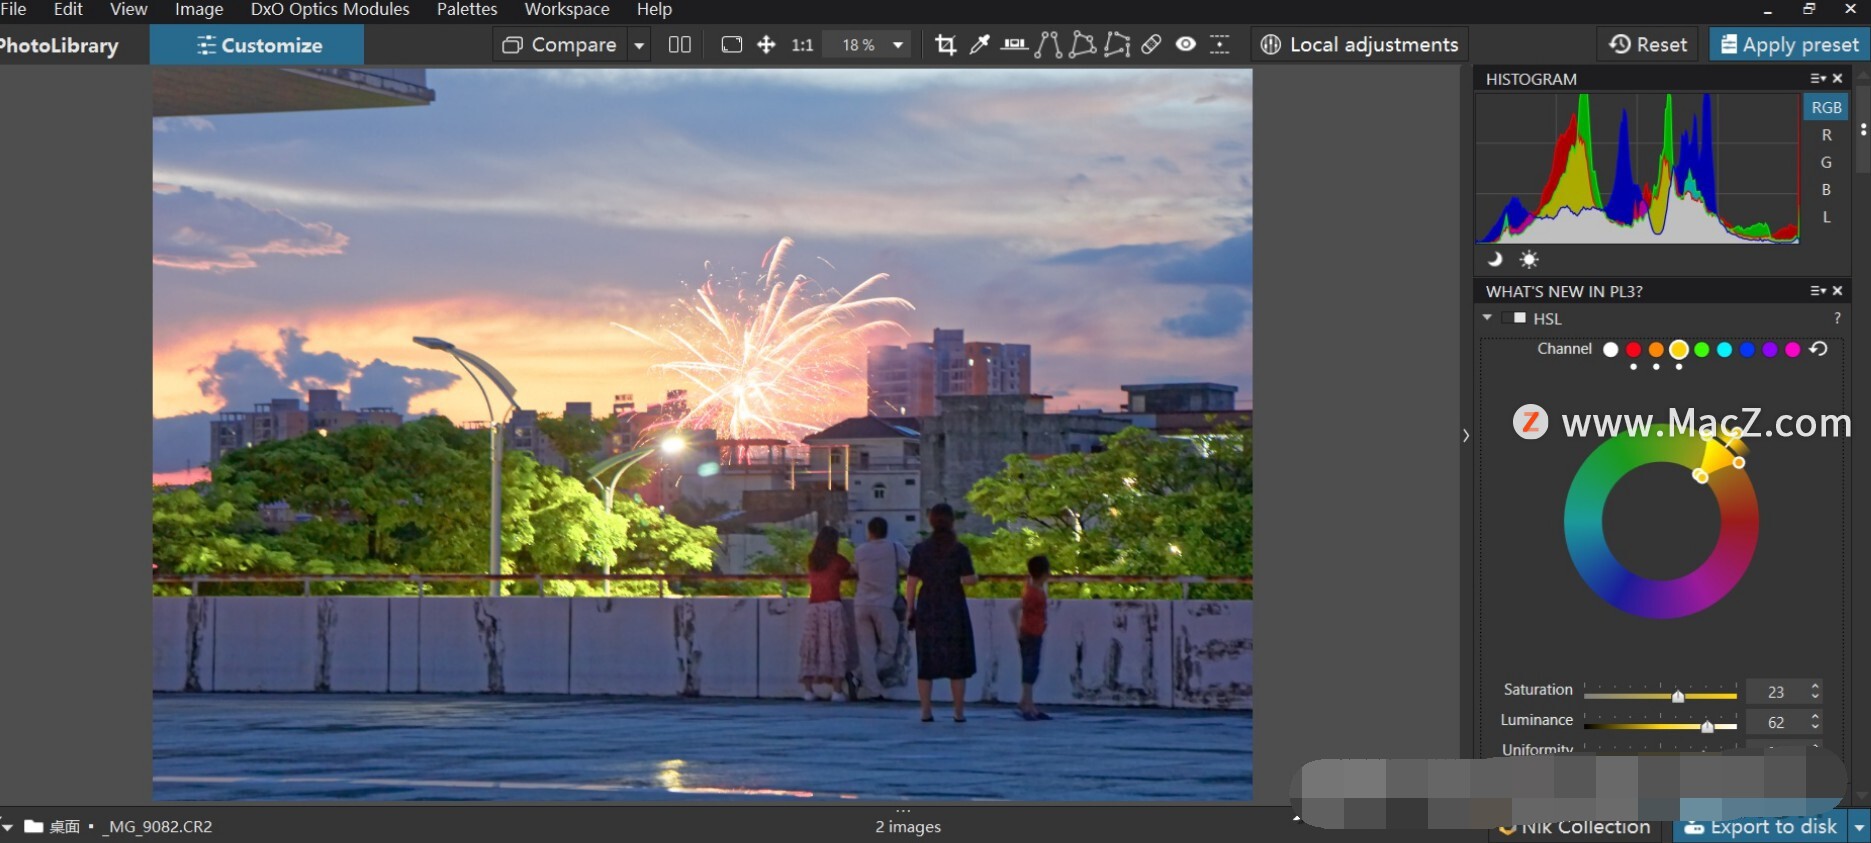1871x843 pixels.
Task: Click Export to disk
Action: coord(1761,827)
